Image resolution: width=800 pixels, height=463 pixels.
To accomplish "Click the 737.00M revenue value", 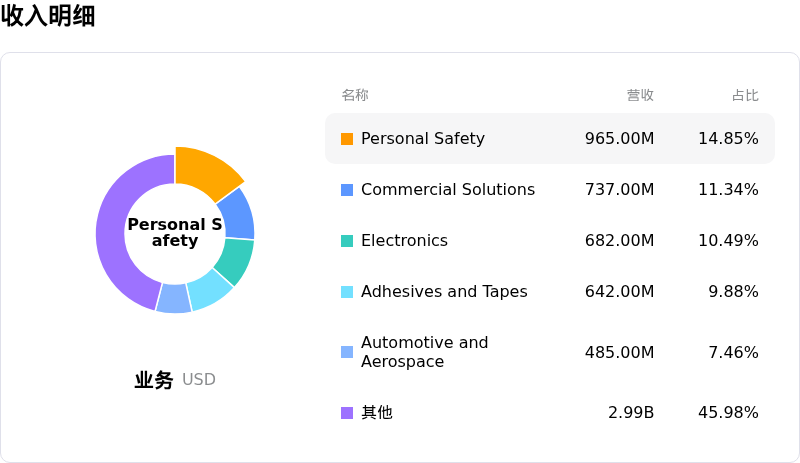I will tap(619, 189).
